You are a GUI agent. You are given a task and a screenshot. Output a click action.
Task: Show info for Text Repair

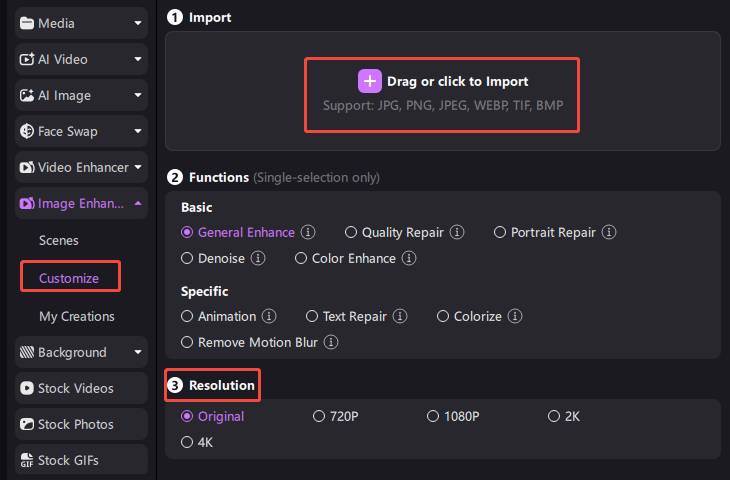tap(400, 316)
